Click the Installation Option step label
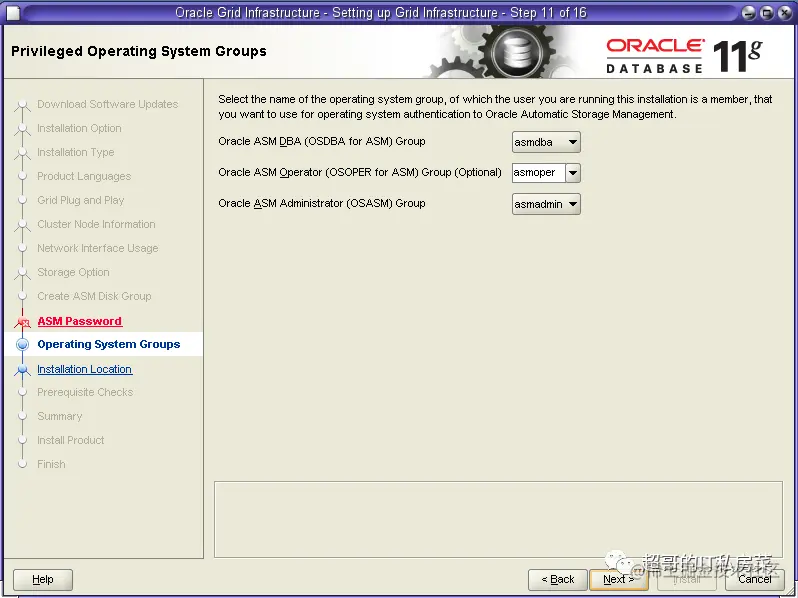The height and width of the screenshot is (598, 798). [x=79, y=128]
